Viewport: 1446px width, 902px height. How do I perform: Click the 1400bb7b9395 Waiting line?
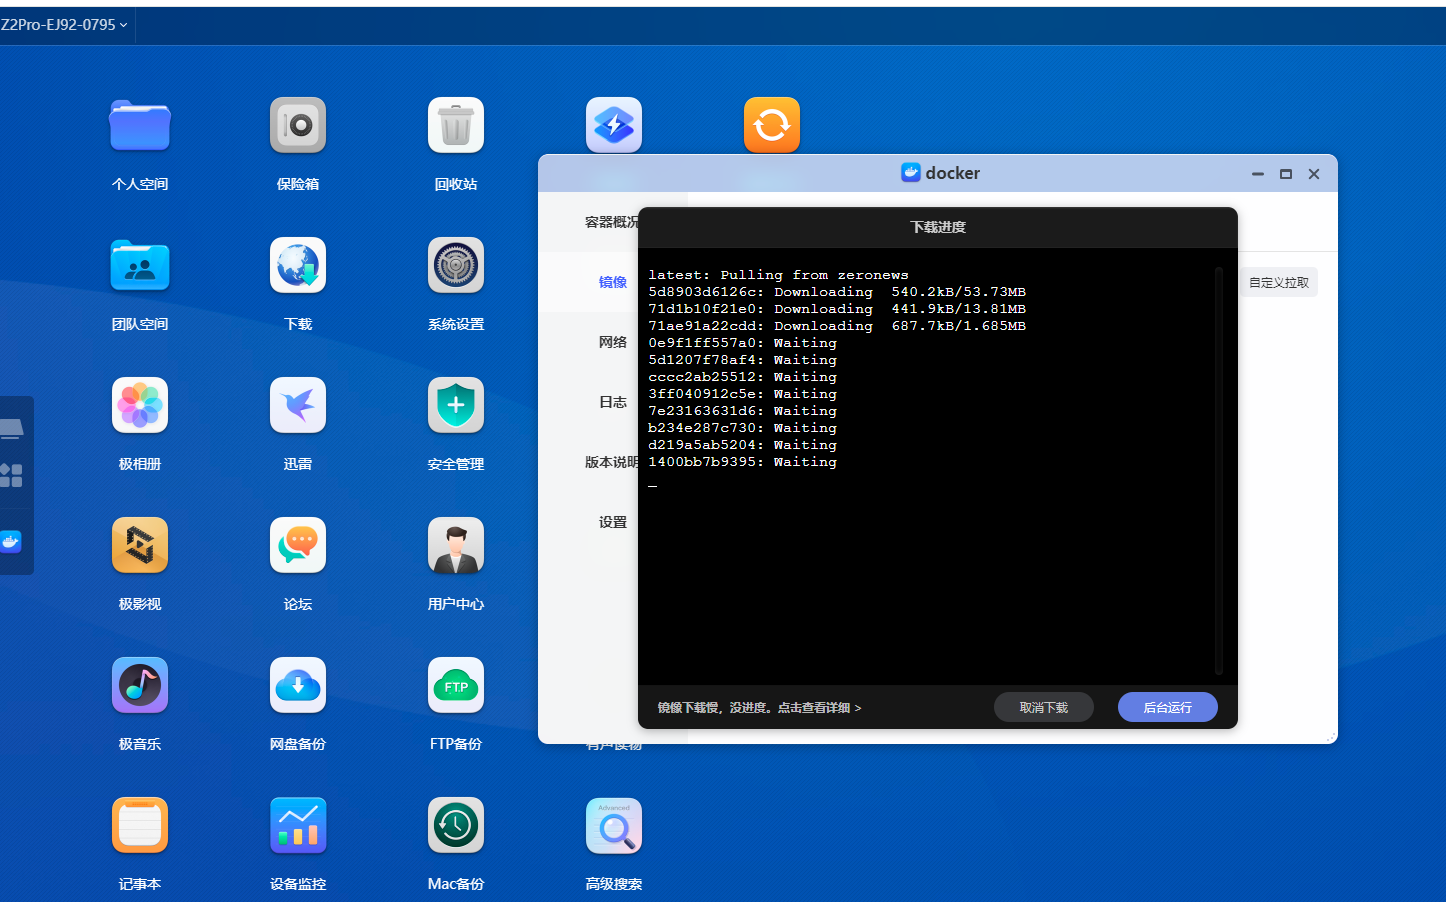tap(742, 462)
